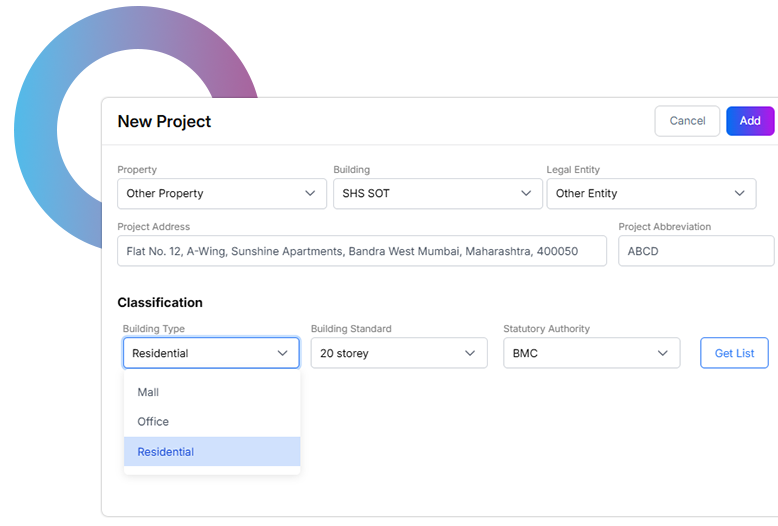Open the Legal Entity field showing Other Entity
This screenshot has height=526, width=778.
click(x=640, y=194)
